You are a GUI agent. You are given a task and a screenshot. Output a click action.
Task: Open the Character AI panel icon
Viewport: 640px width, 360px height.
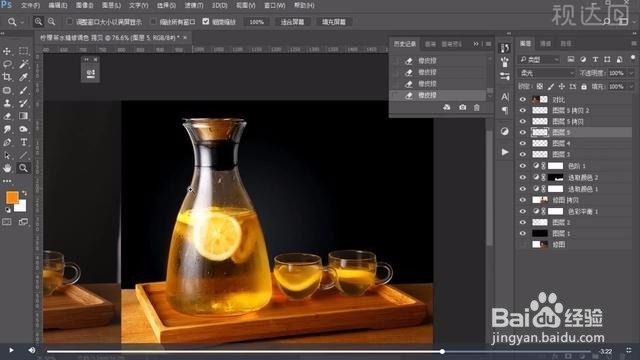pyautogui.click(x=505, y=97)
